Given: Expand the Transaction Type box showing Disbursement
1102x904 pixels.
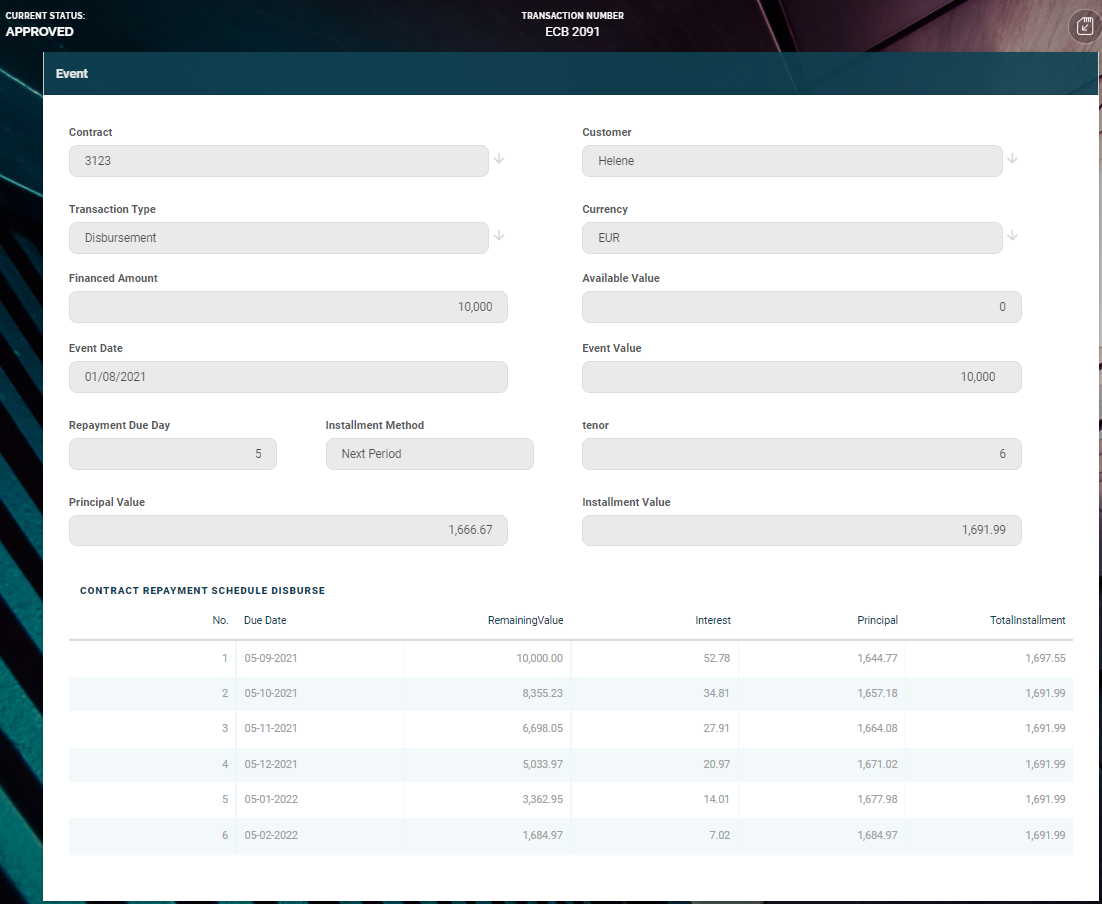Looking at the screenshot, I should click(x=278, y=238).
